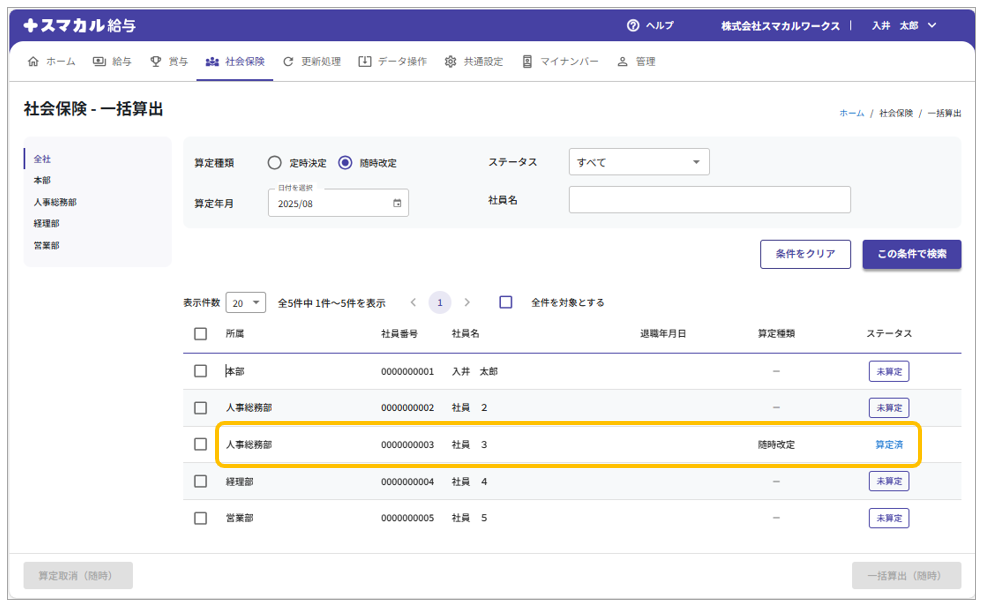Open the ステータス dropdown
985x609 pixels.
639,162
